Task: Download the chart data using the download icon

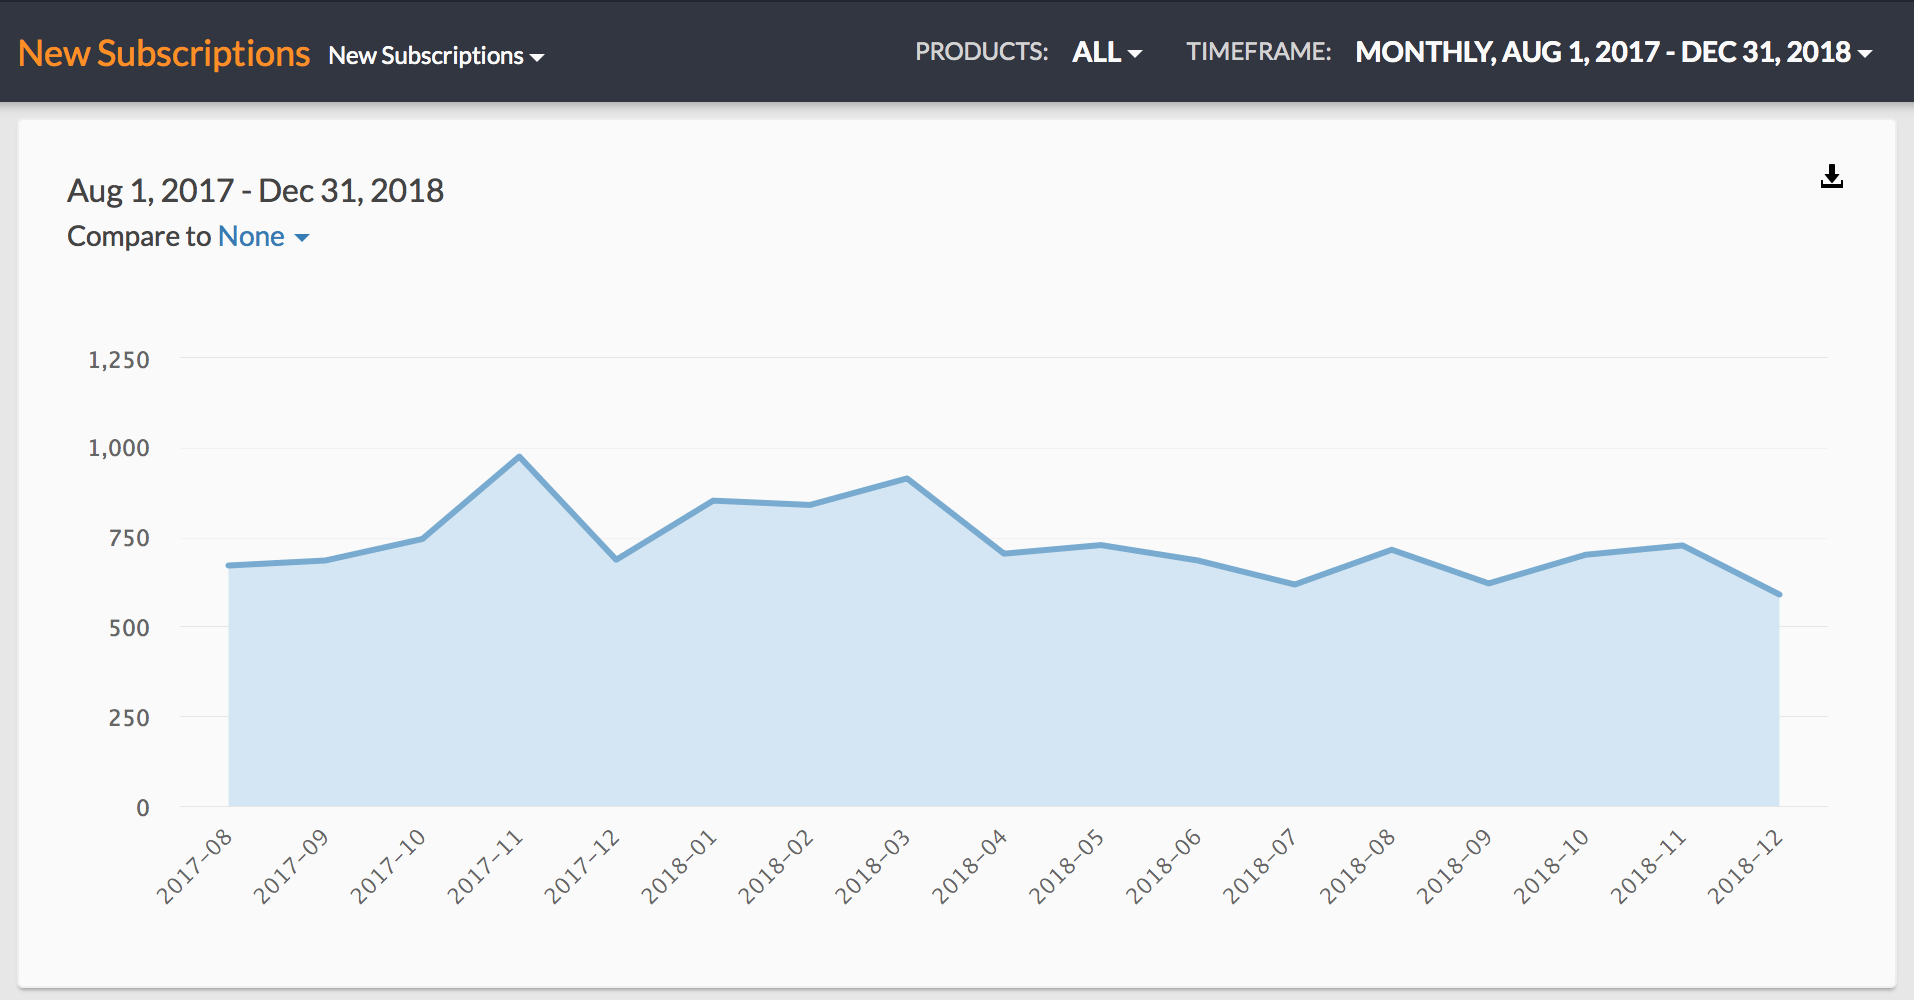Action: click(1831, 177)
